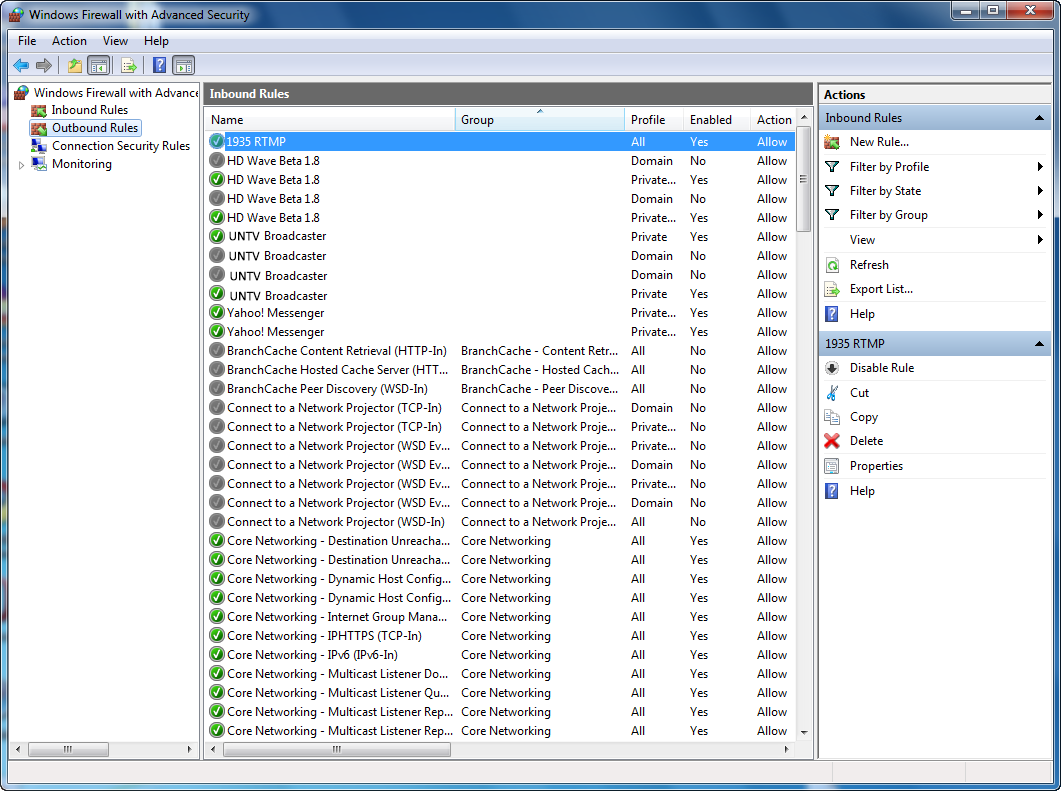Click the rule list scroll up arrow

pyautogui.click(x=804, y=117)
